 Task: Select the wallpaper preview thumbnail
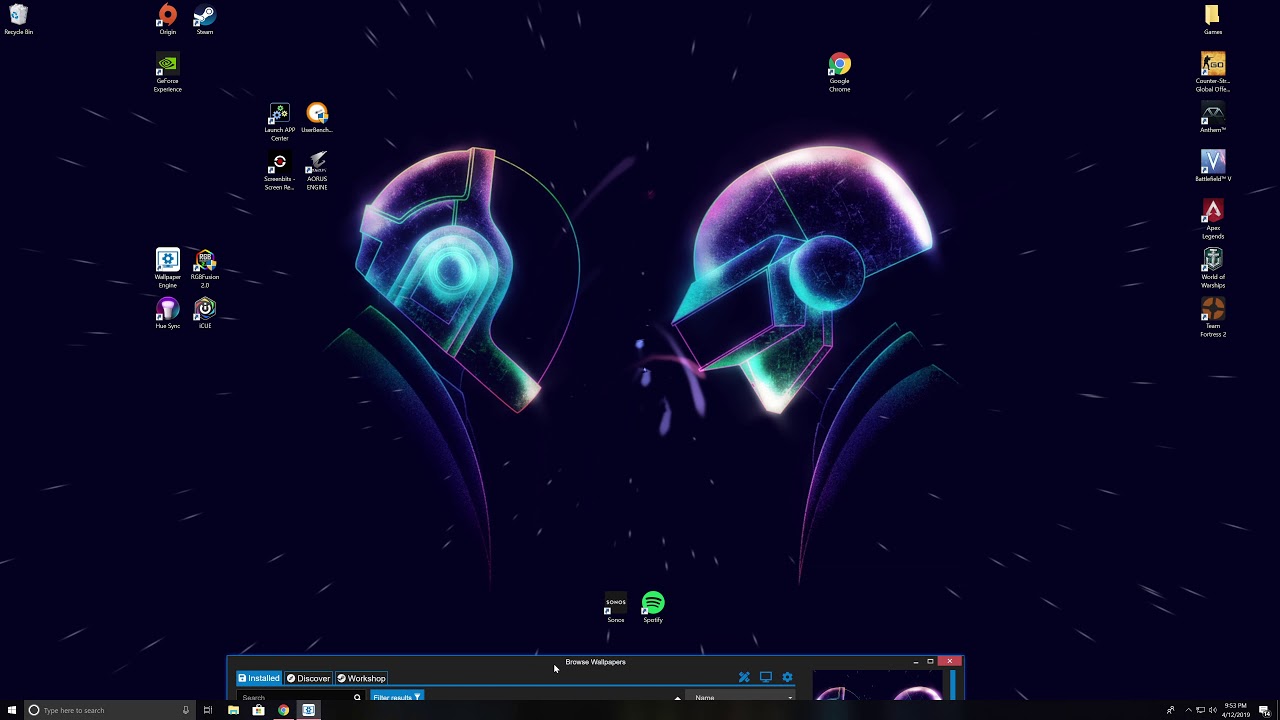878,686
